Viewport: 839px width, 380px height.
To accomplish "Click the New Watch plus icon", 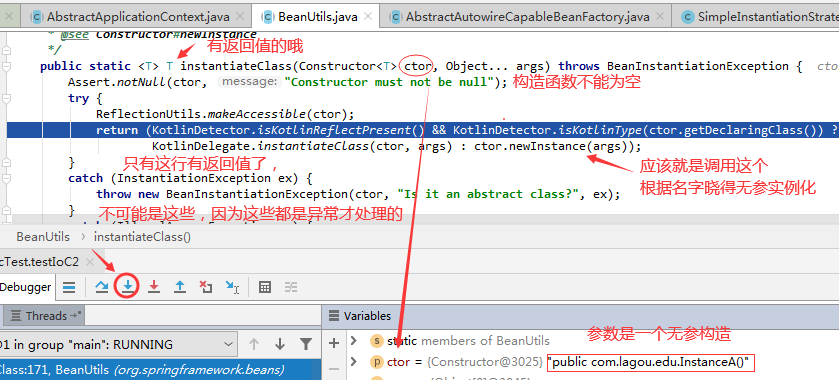I will pyautogui.click(x=334, y=343).
